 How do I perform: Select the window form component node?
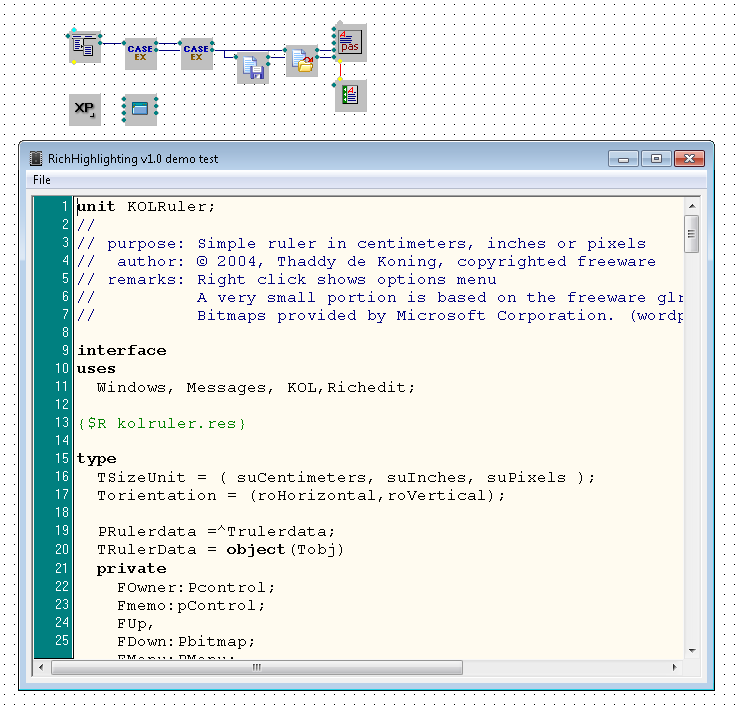pyautogui.click(x=140, y=109)
